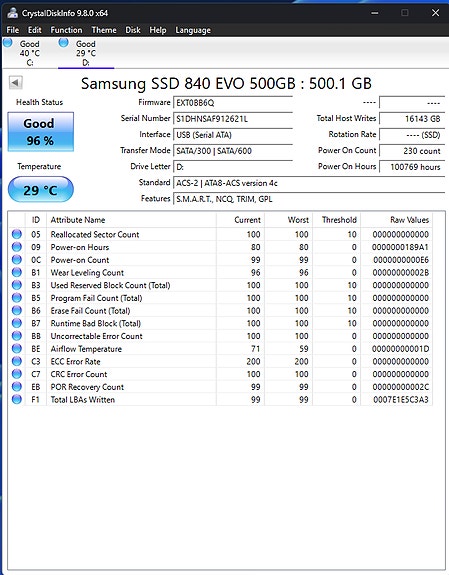Click the Raw Values column header

pos(397,220)
